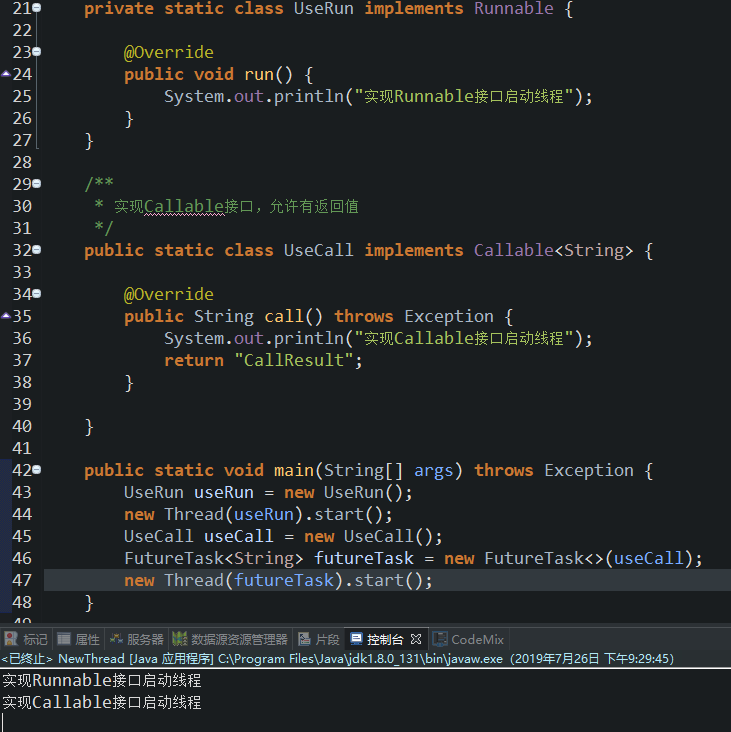
Task: Click console output 实现Runnable接口启动线程
Action: point(102,680)
